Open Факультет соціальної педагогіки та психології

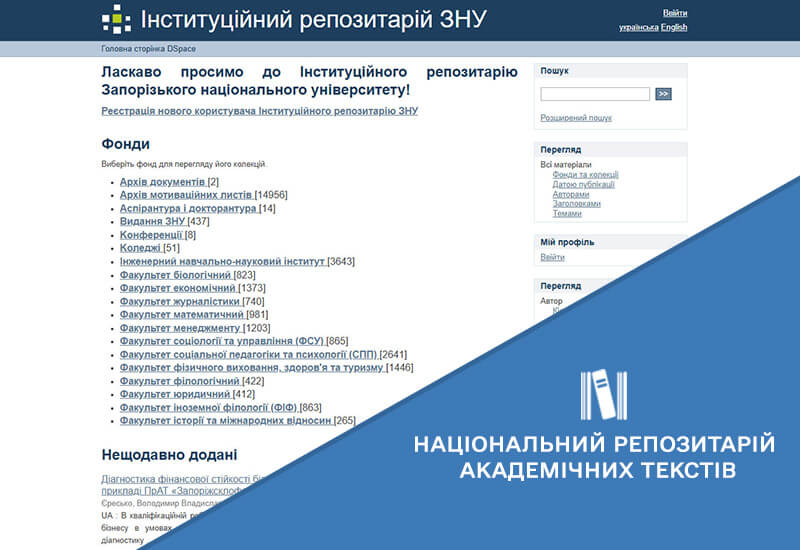pyautogui.click(x=249, y=354)
